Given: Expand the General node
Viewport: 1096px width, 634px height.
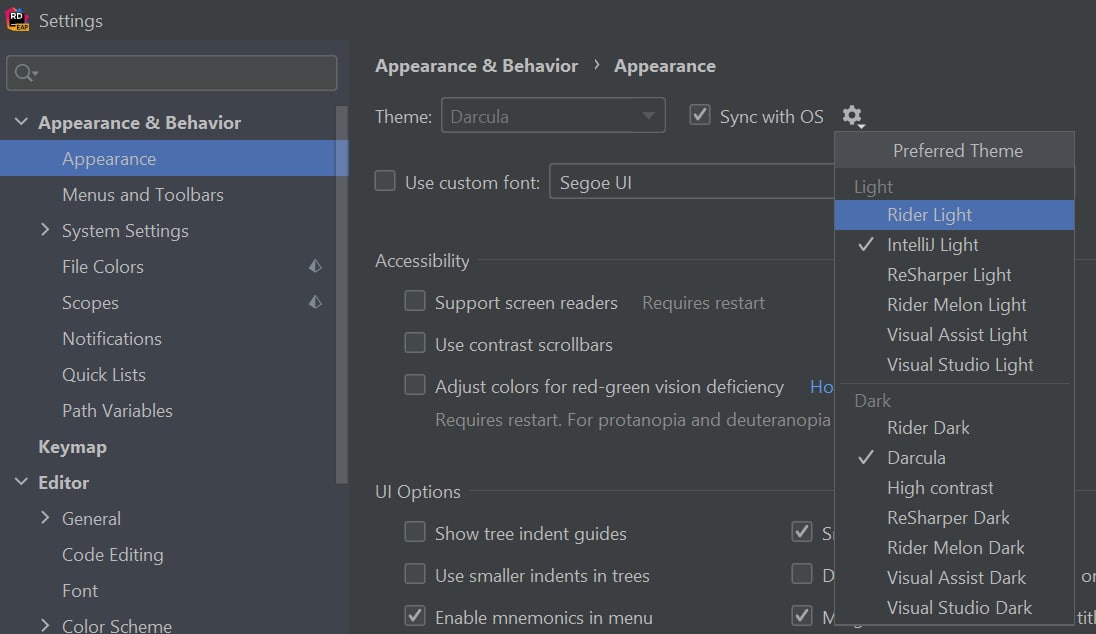Looking at the screenshot, I should click(45, 518).
